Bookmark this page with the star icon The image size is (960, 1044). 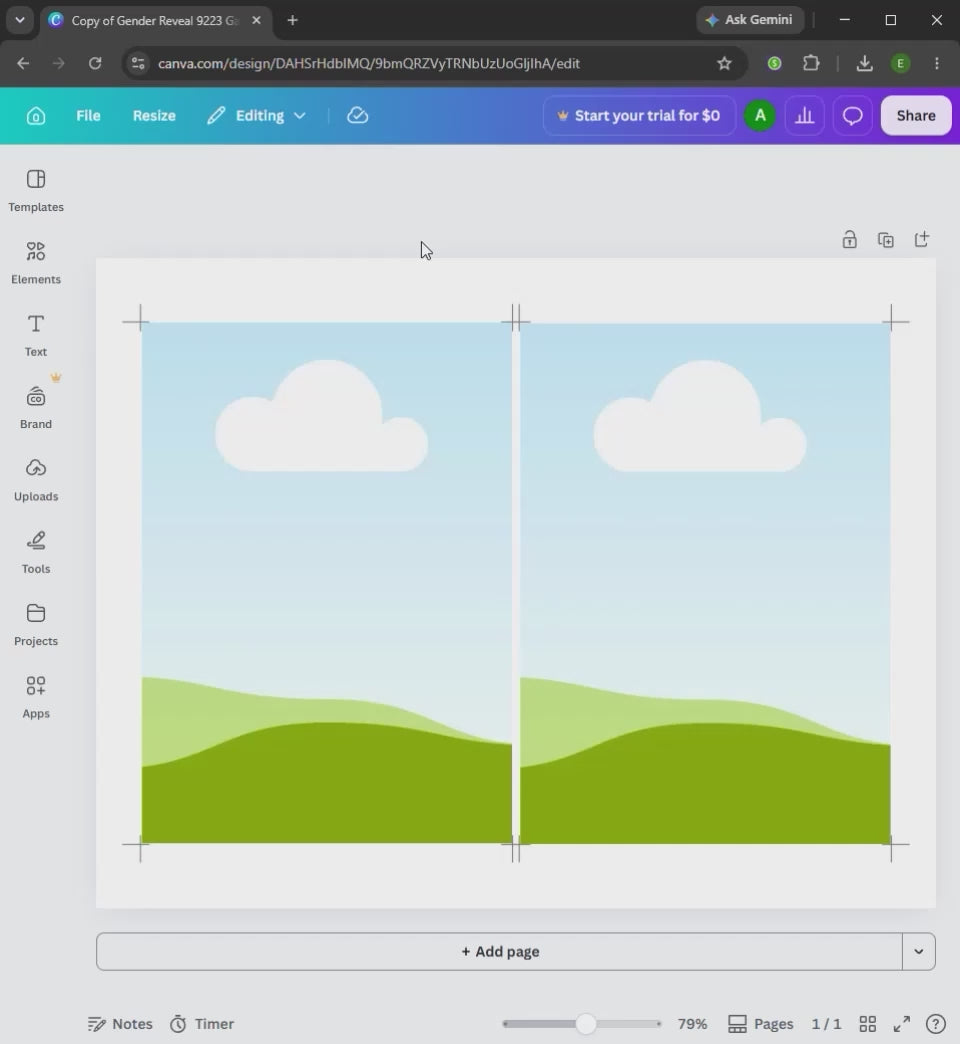click(x=724, y=63)
